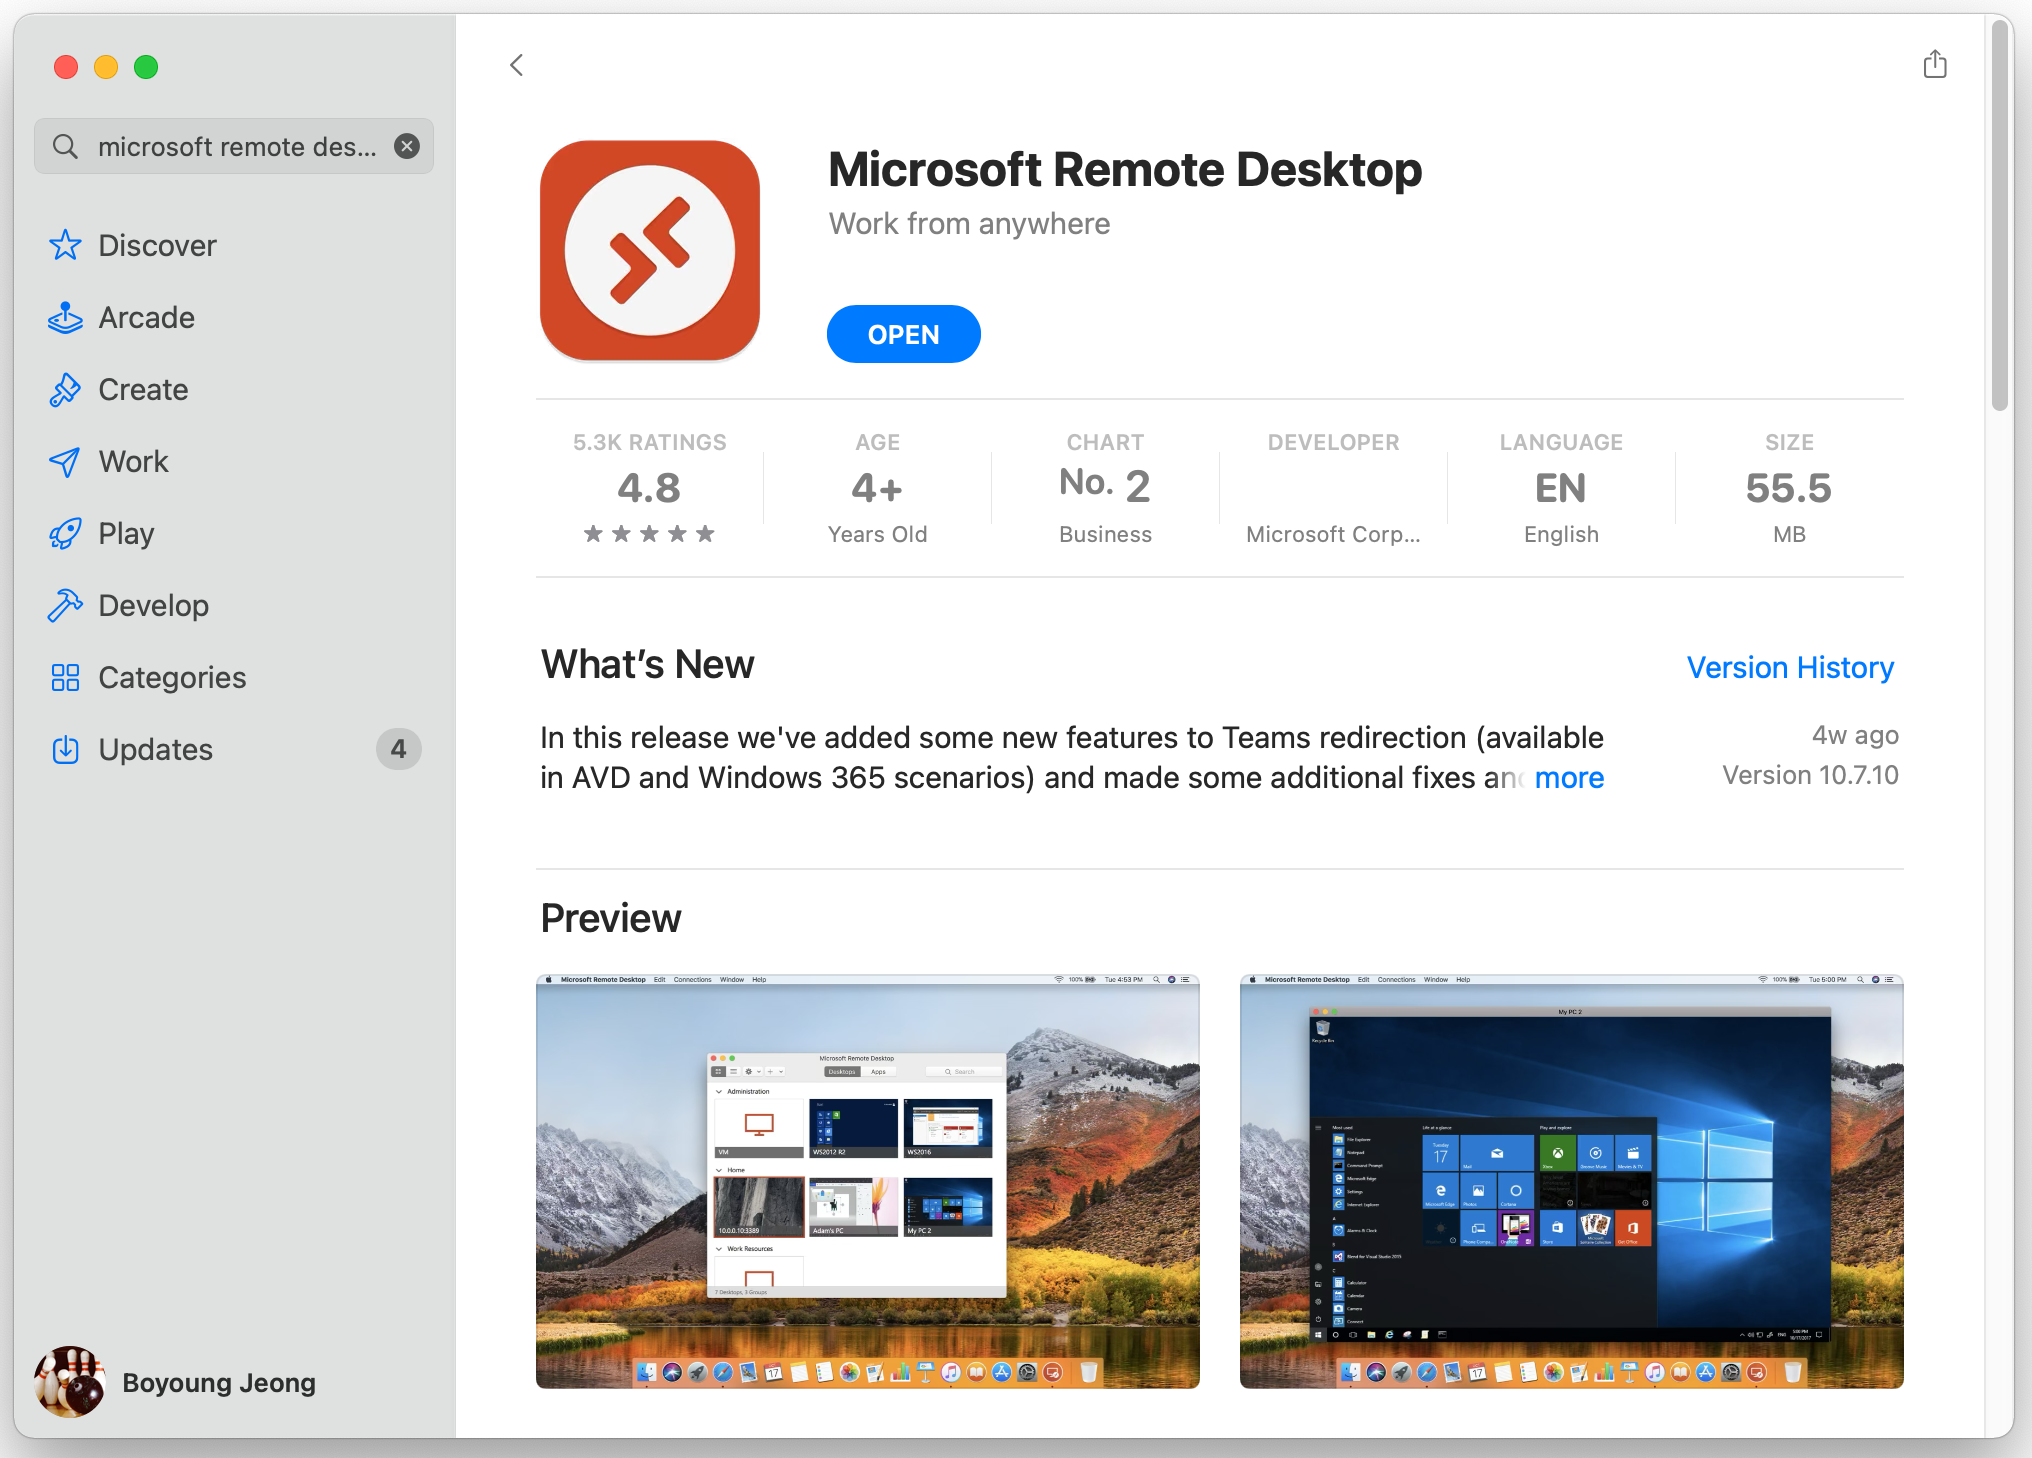Viewport: 2032px width, 1458px height.
Task: Click the 55.5 MB size info
Action: pyautogui.click(x=1789, y=489)
